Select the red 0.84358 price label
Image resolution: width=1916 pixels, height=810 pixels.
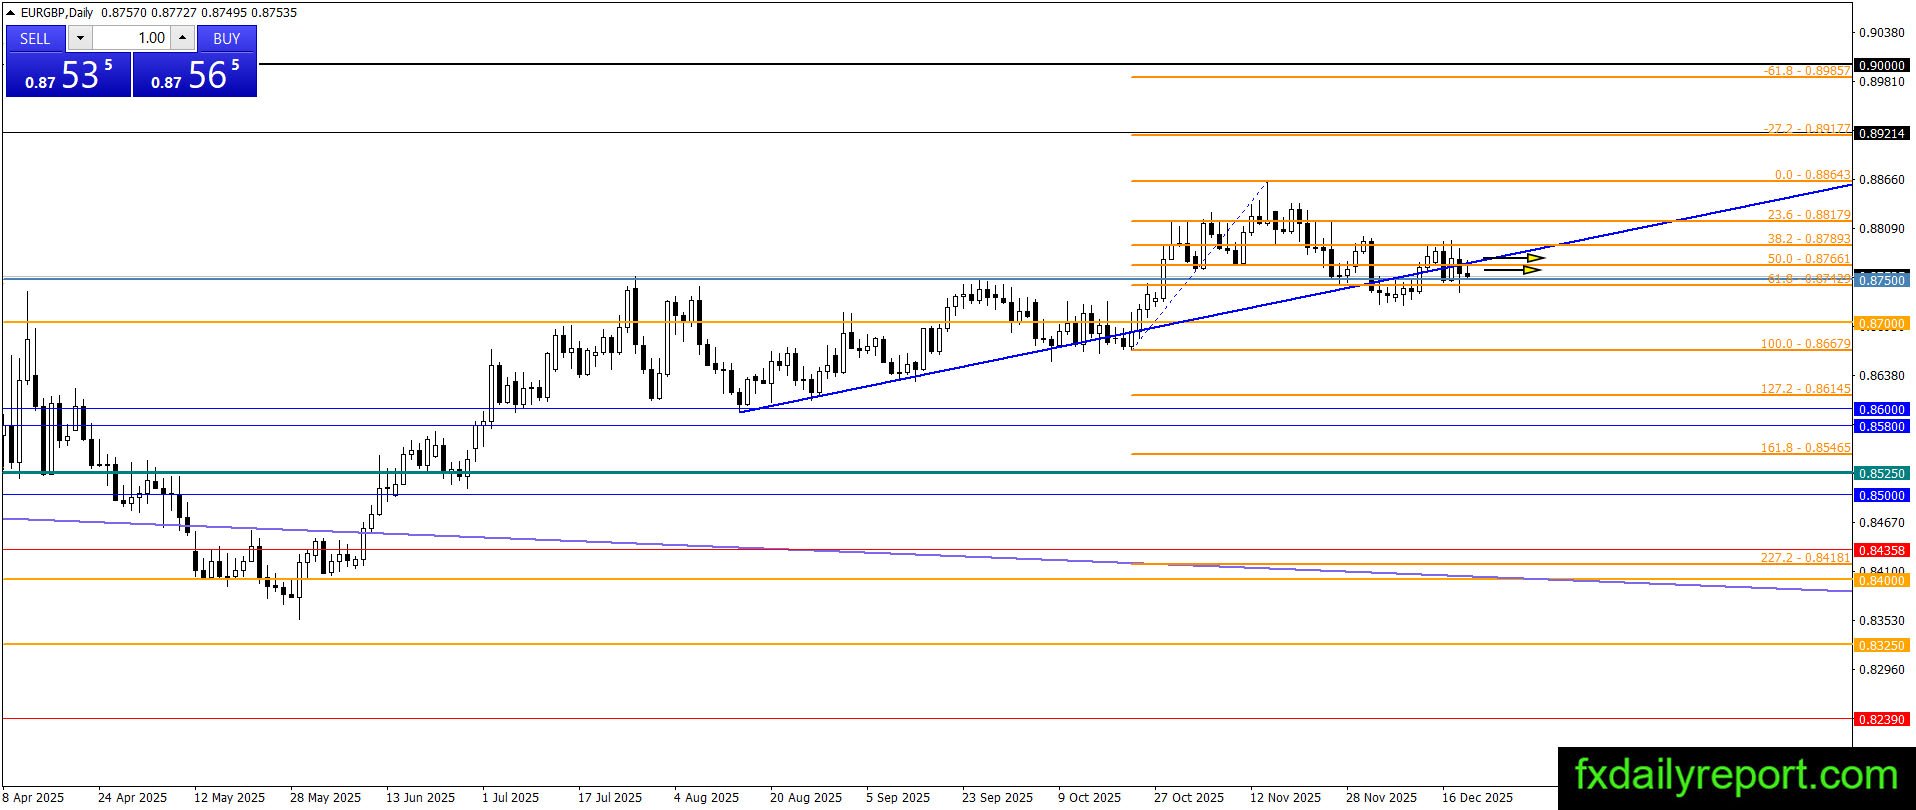pyautogui.click(x=1881, y=550)
